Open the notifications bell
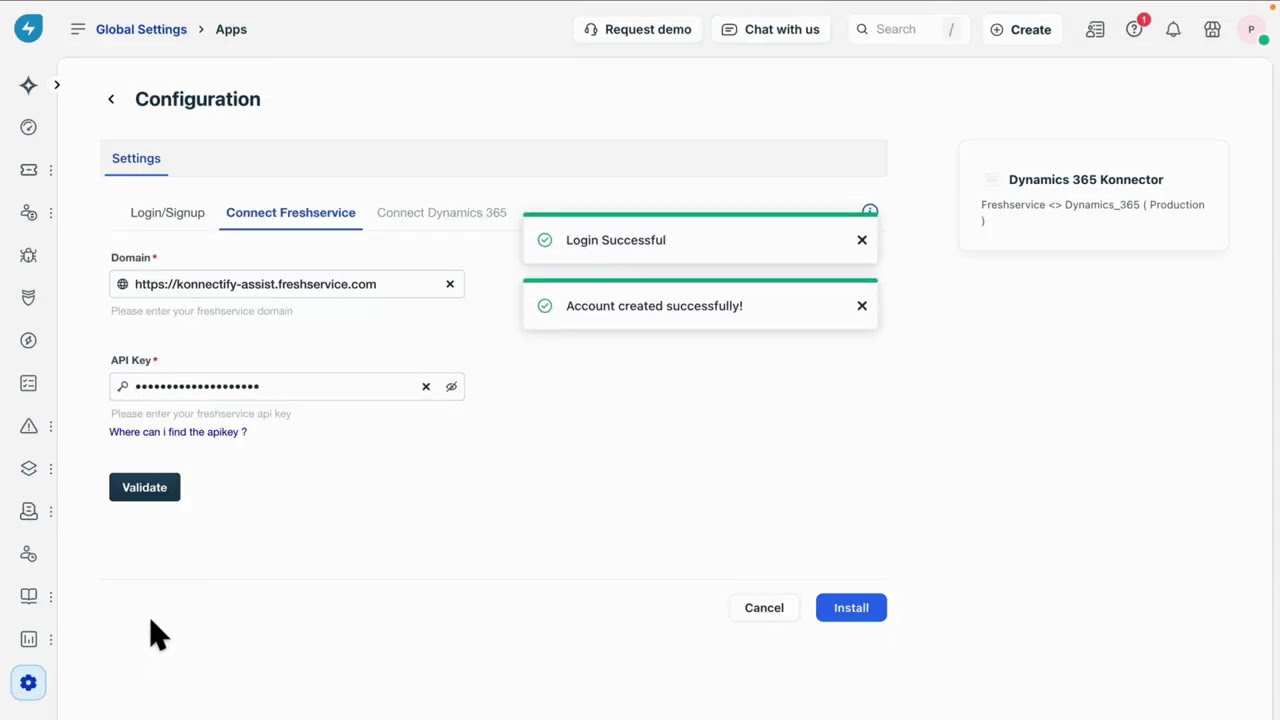1280x720 pixels. point(1173,29)
